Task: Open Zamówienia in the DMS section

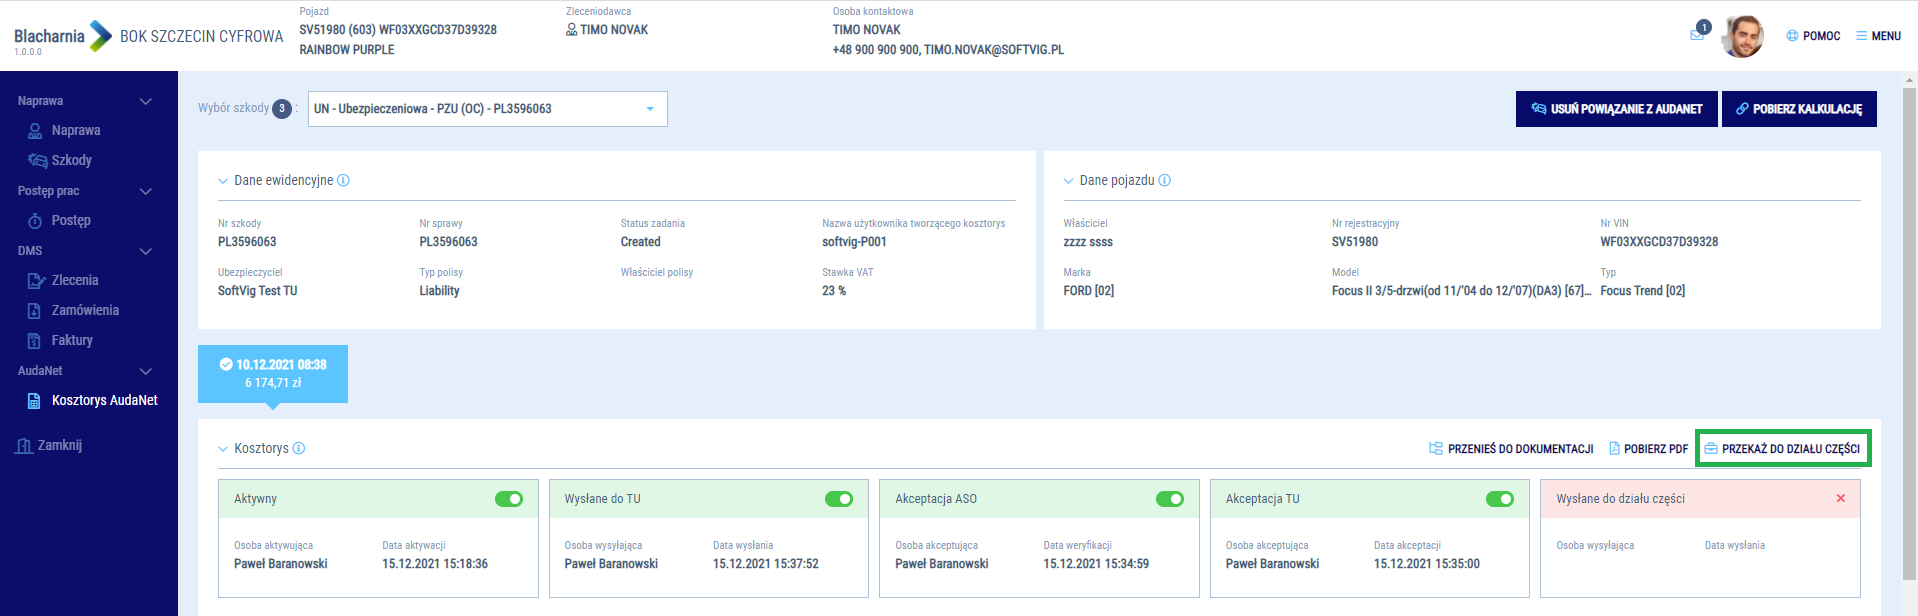Action: tap(84, 311)
